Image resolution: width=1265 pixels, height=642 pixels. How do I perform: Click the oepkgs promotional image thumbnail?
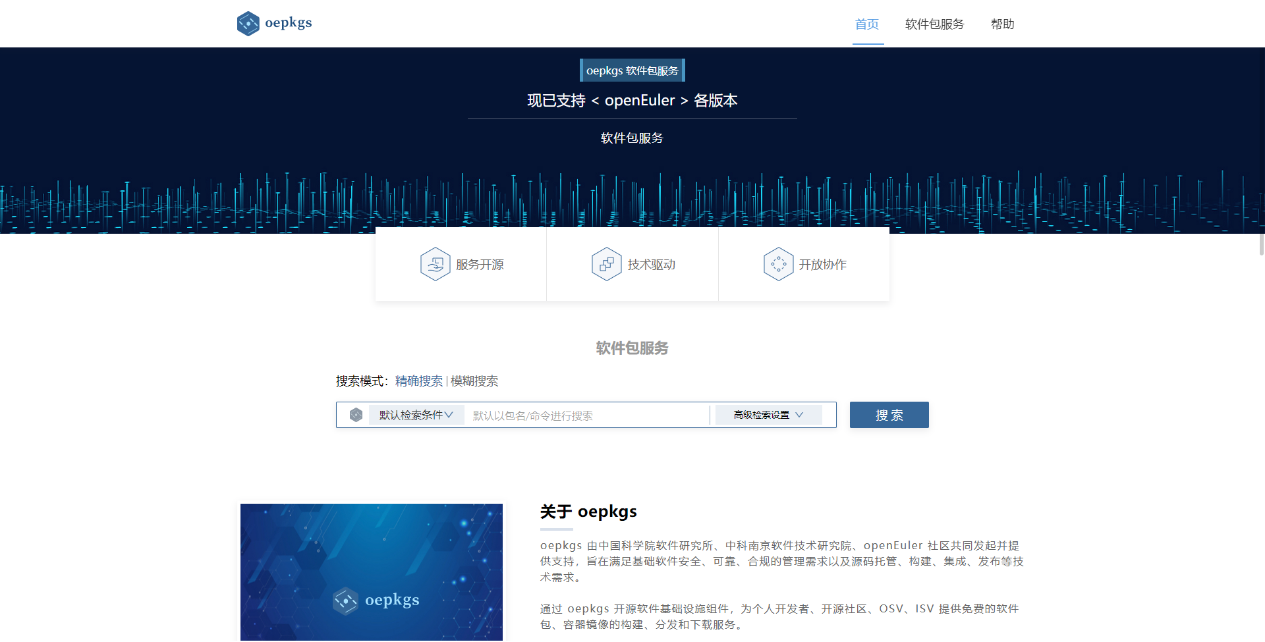[x=371, y=572]
